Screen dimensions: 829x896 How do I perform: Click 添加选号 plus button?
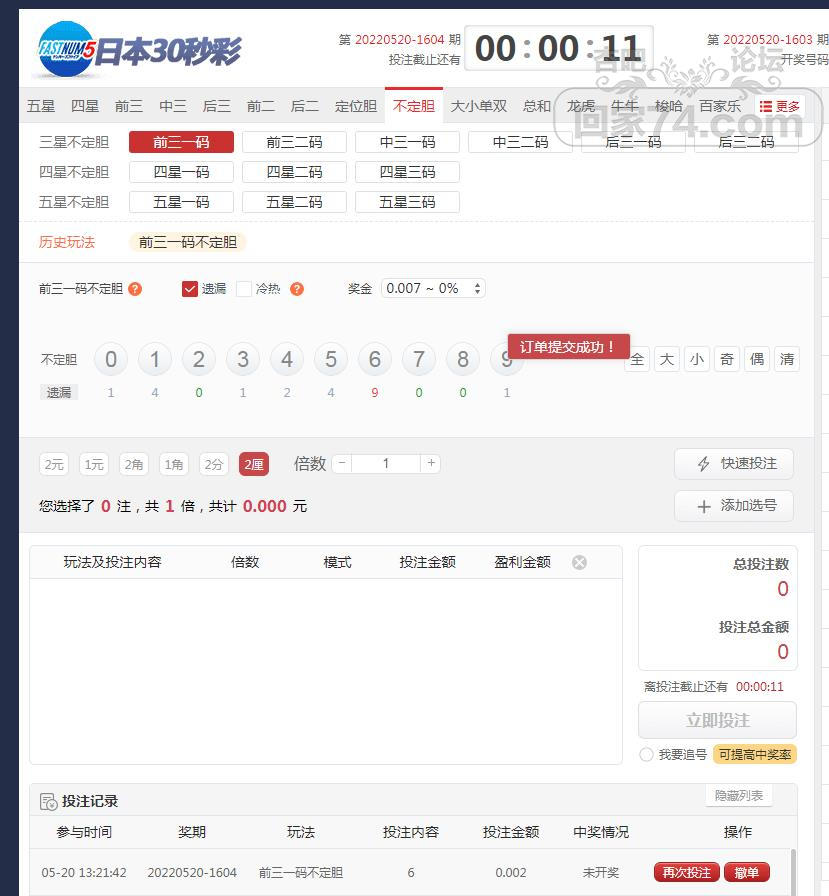pyautogui.click(x=734, y=506)
